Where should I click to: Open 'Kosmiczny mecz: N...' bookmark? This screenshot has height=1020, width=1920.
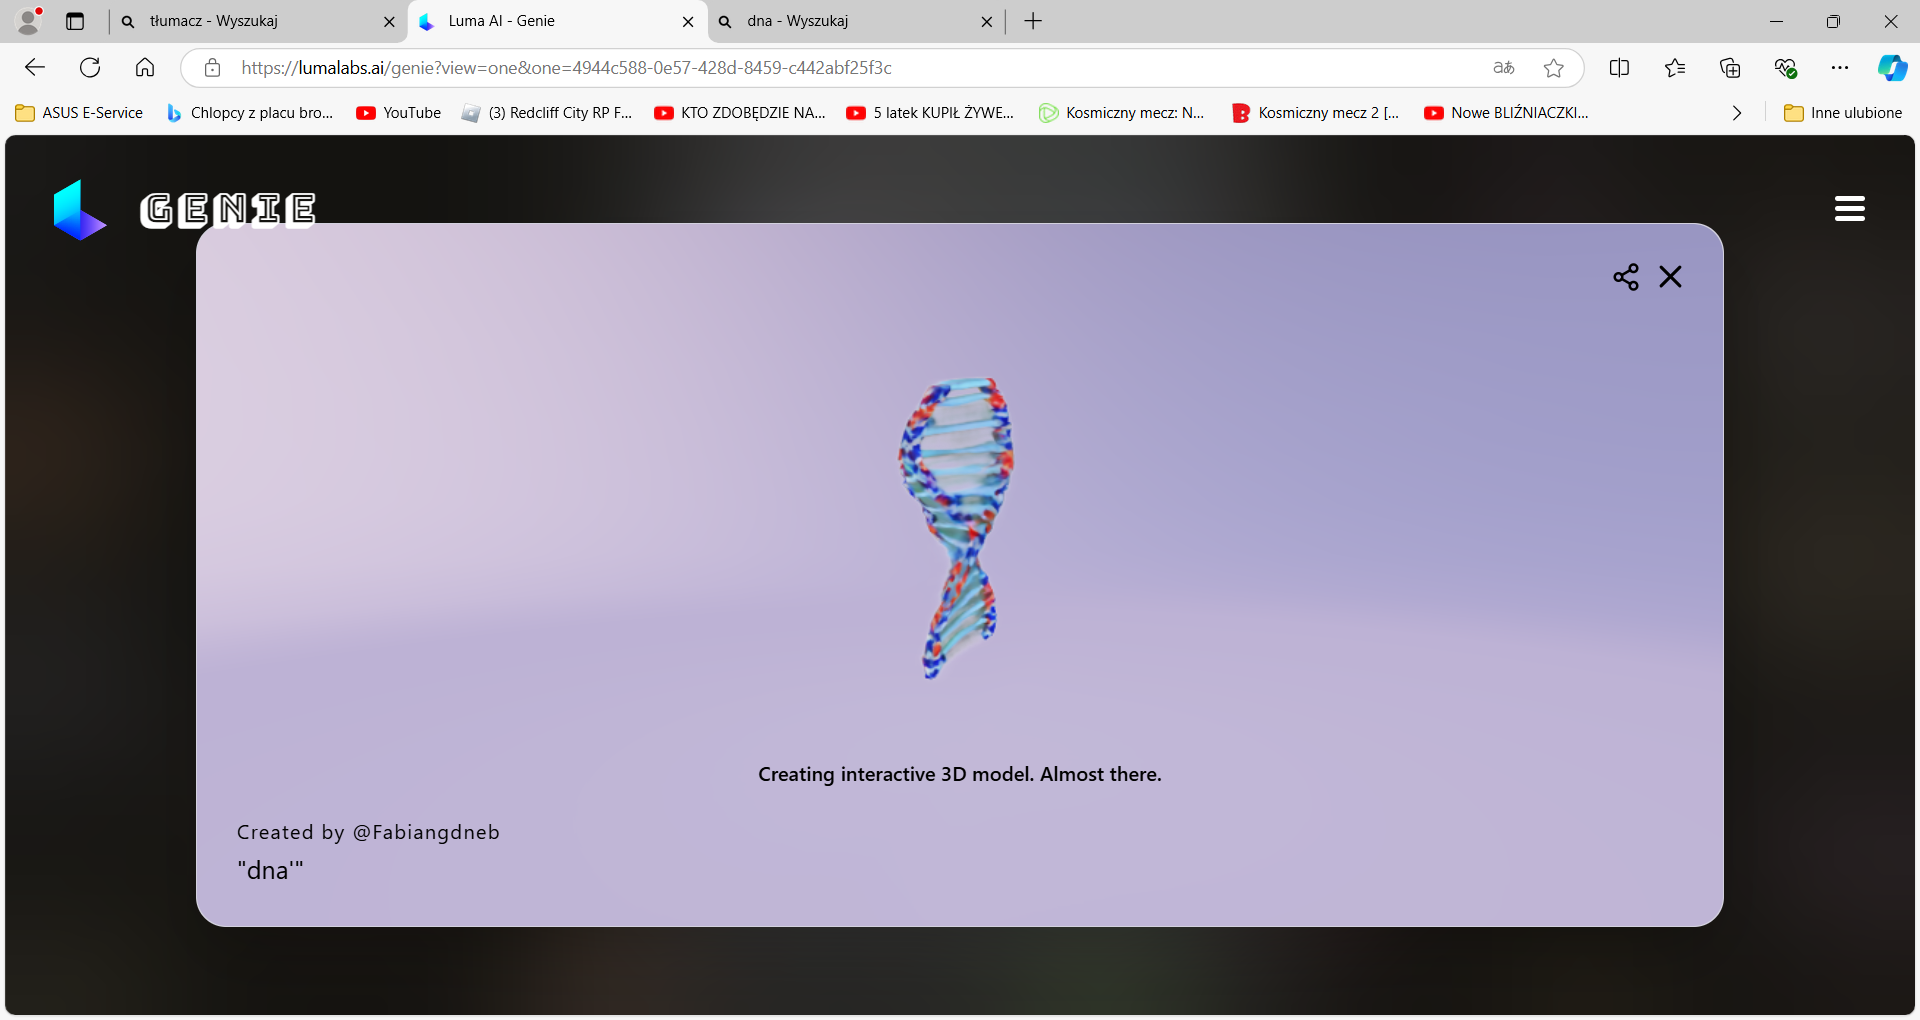[1122, 113]
